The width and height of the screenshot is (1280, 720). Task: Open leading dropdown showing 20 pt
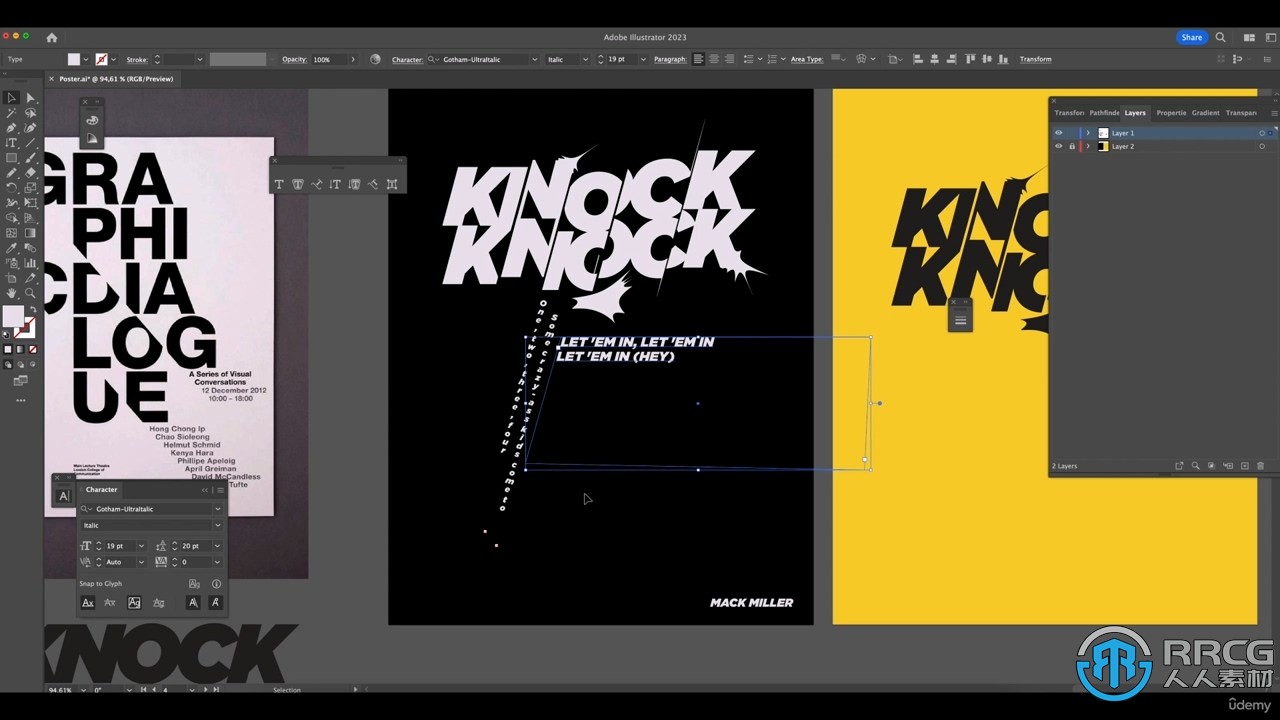click(217, 546)
